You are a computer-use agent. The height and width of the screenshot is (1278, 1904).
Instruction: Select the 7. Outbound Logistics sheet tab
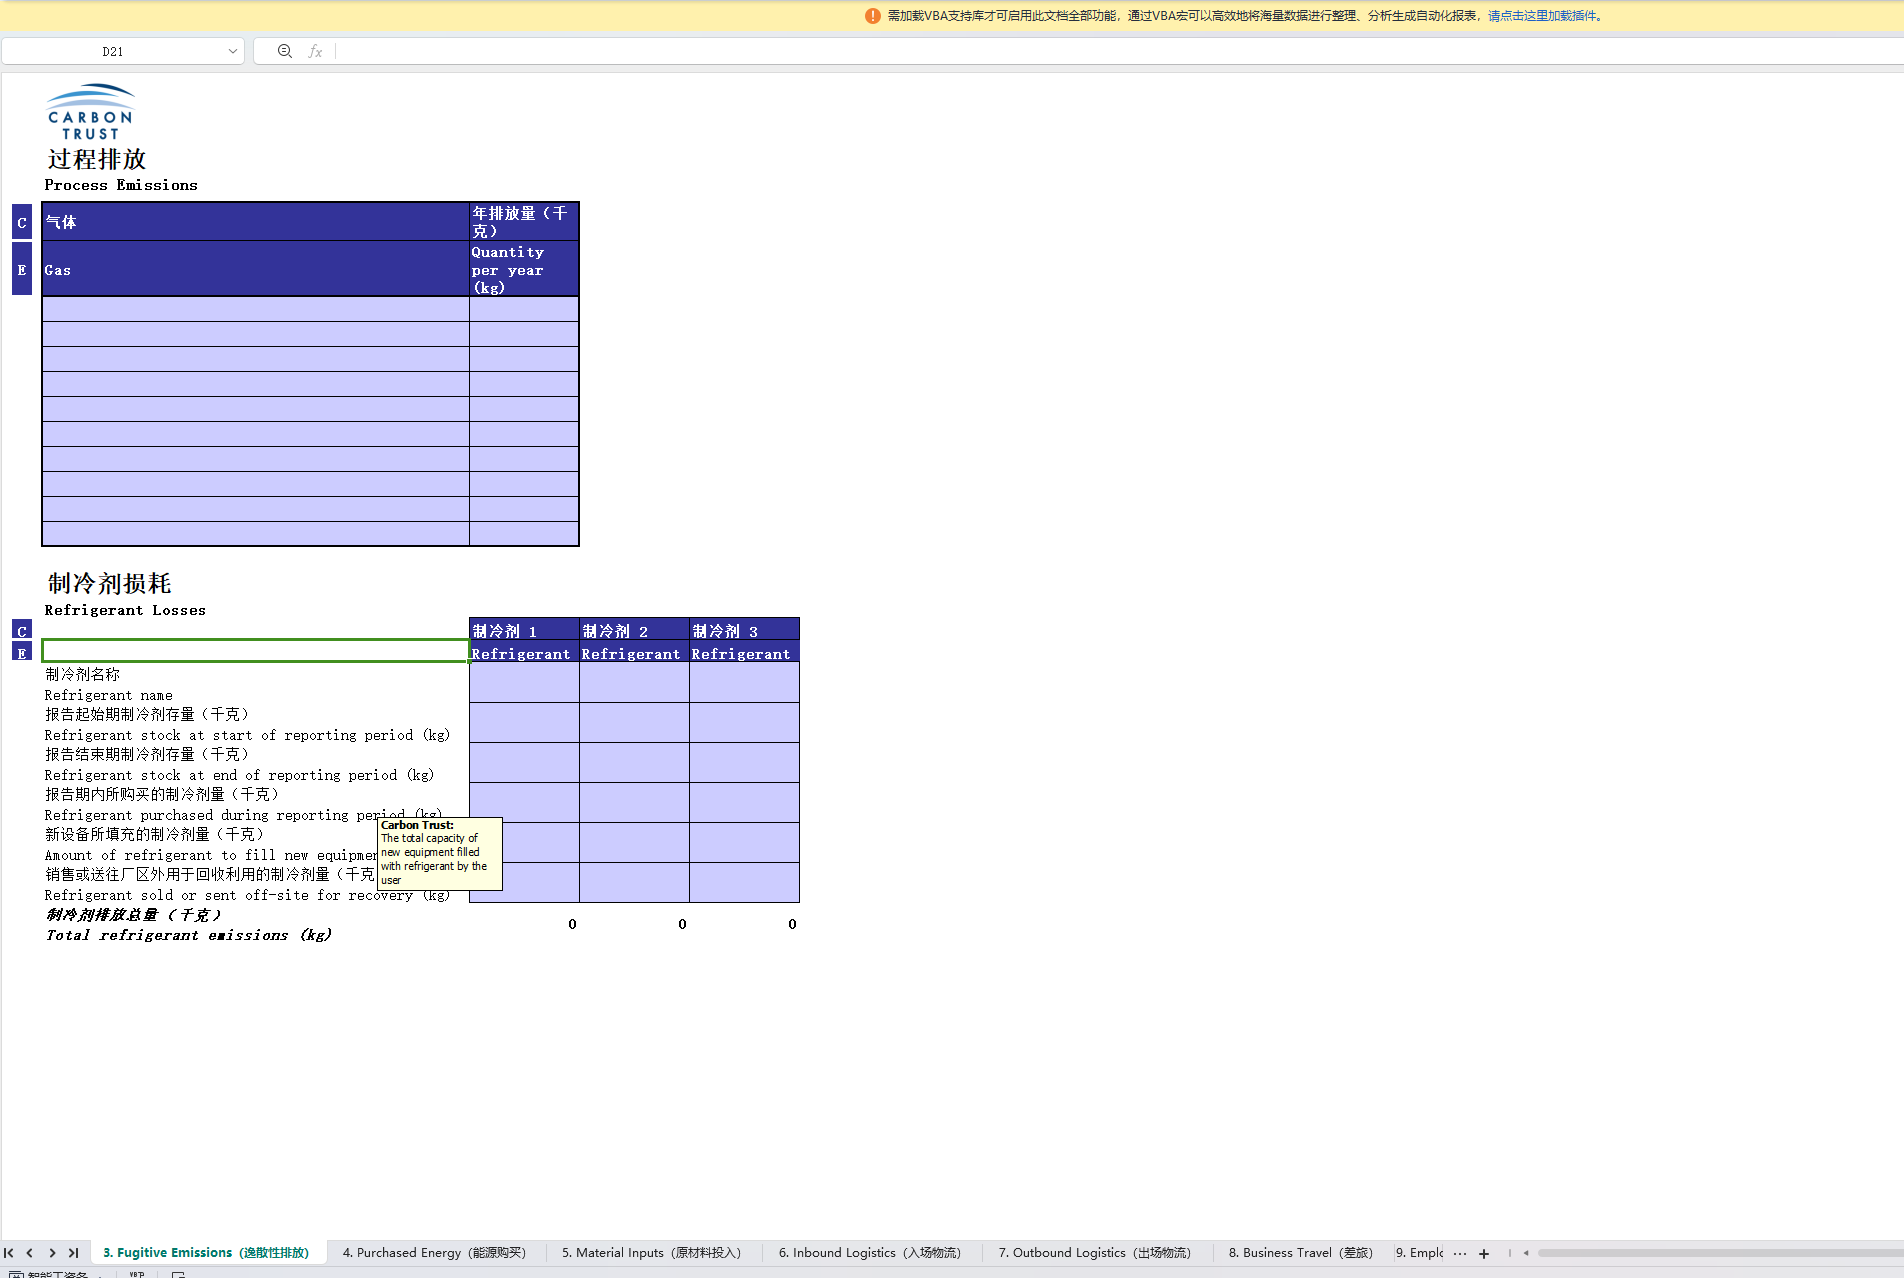(1094, 1253)
